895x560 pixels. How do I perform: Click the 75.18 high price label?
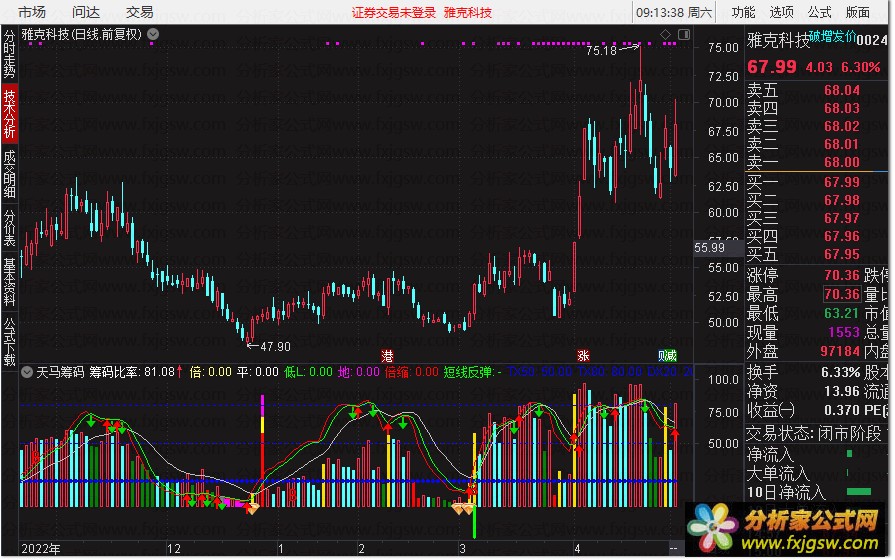pos(602,51)
